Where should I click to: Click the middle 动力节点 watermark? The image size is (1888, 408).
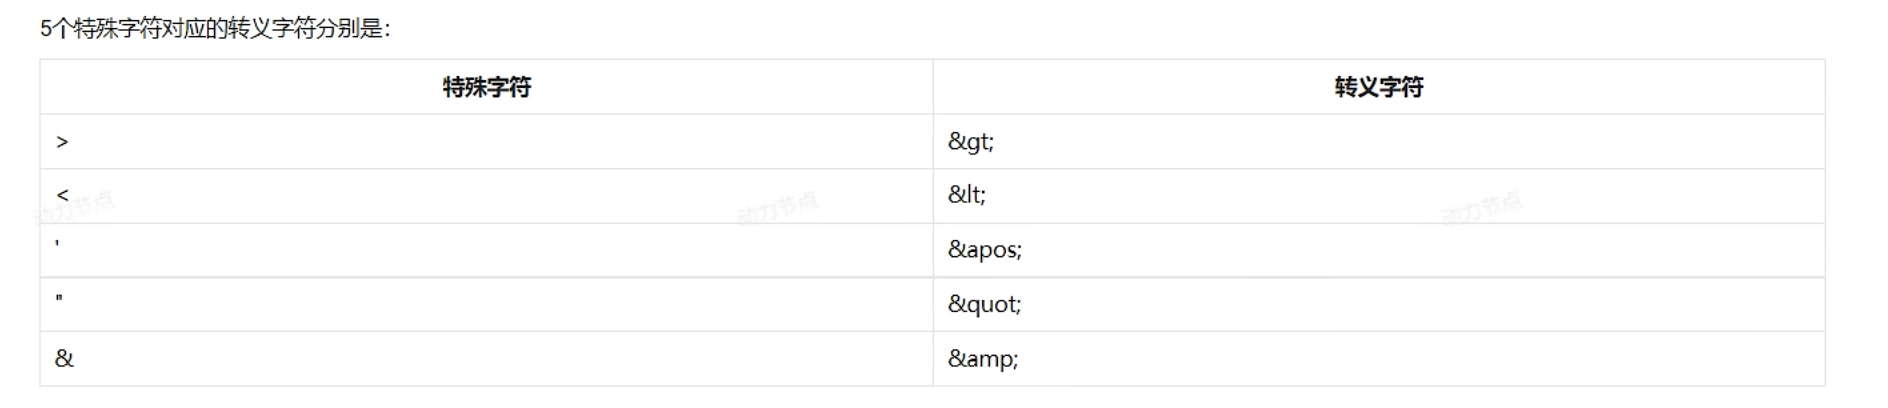[x=777, y=208]
